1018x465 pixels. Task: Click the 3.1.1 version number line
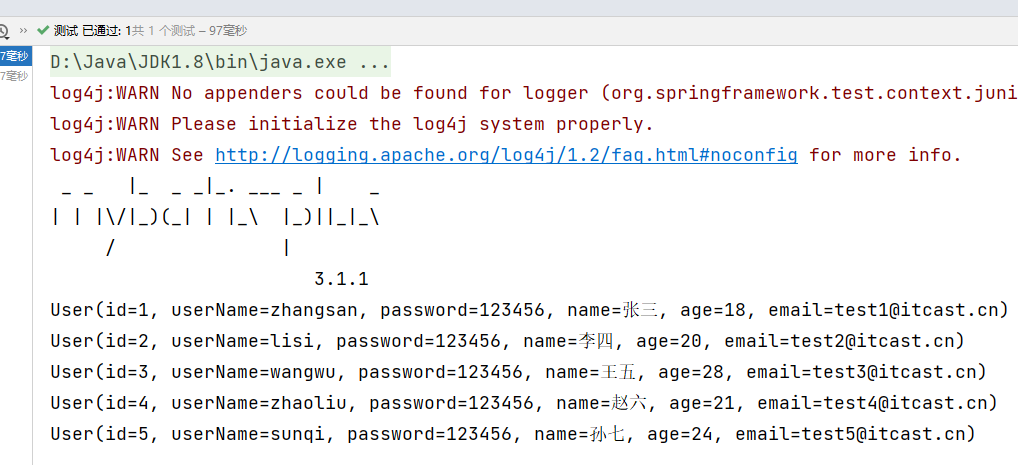[341, 279]
